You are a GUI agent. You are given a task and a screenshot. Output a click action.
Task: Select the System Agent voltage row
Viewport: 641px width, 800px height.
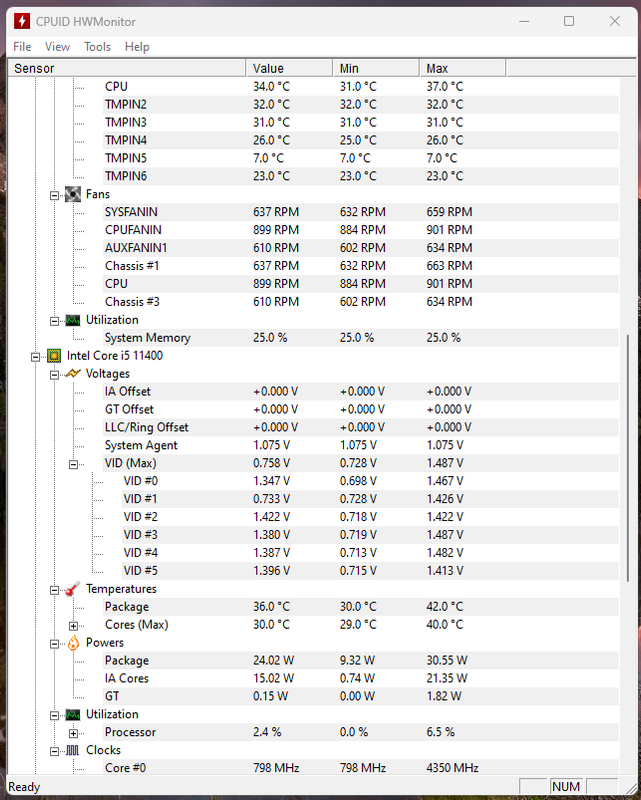(361, 445)
